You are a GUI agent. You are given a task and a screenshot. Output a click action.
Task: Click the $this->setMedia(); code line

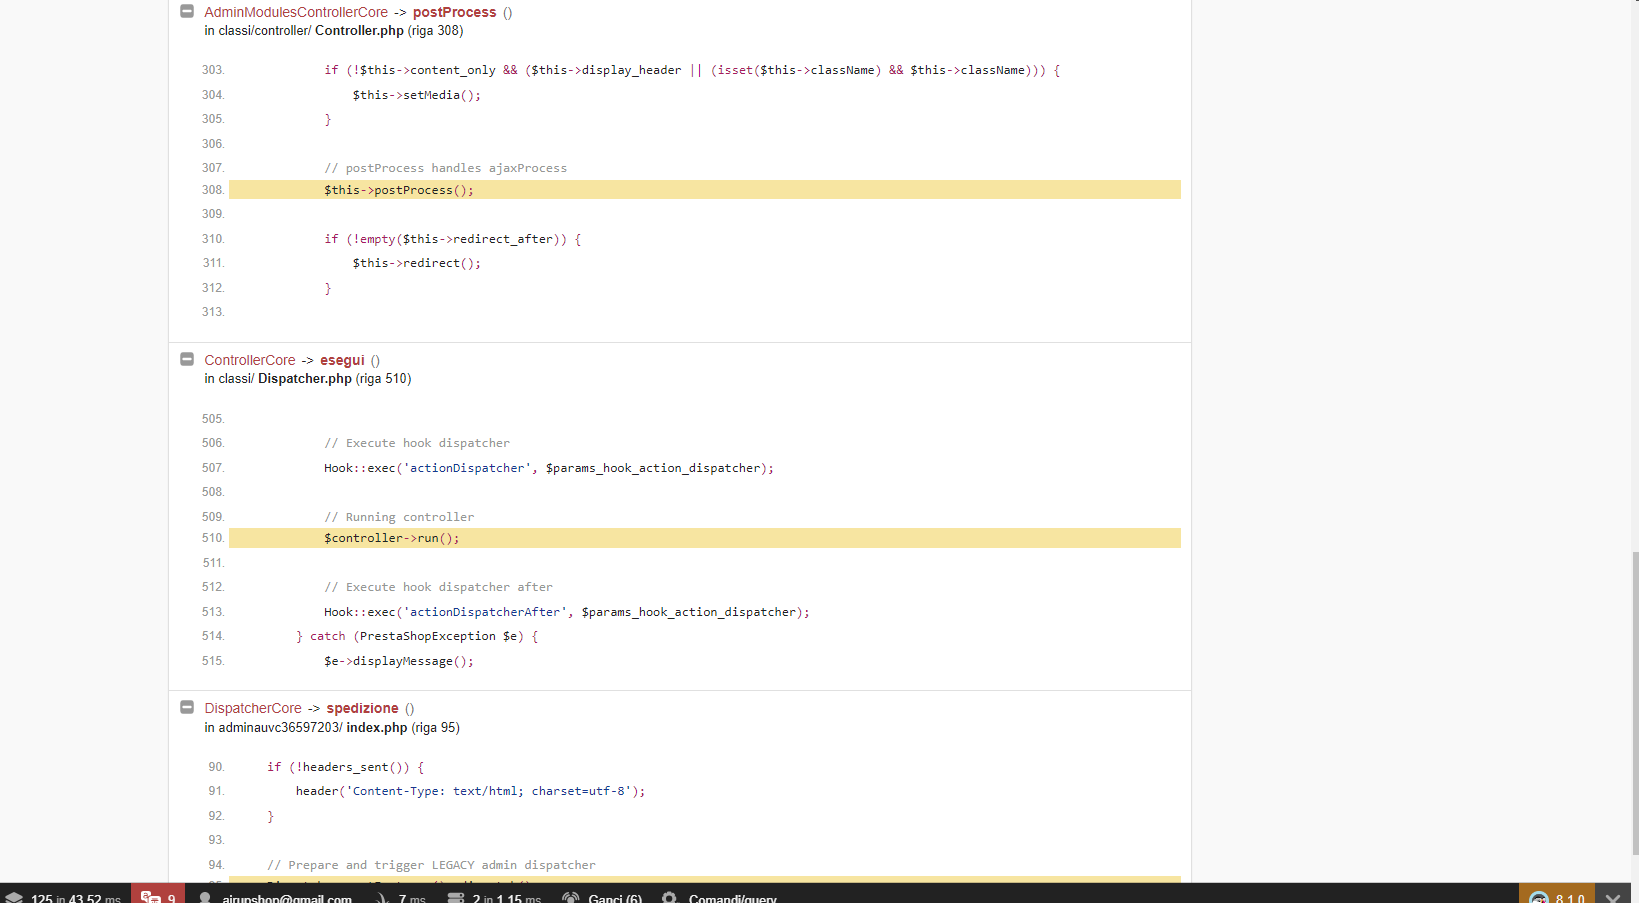[x=416, y=95]
